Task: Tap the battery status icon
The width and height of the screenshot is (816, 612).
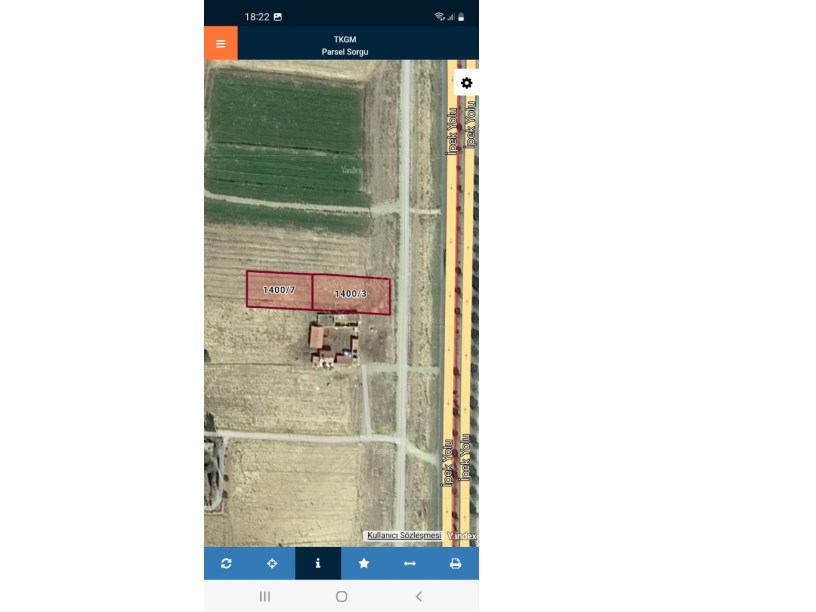Action: (461, 17)
